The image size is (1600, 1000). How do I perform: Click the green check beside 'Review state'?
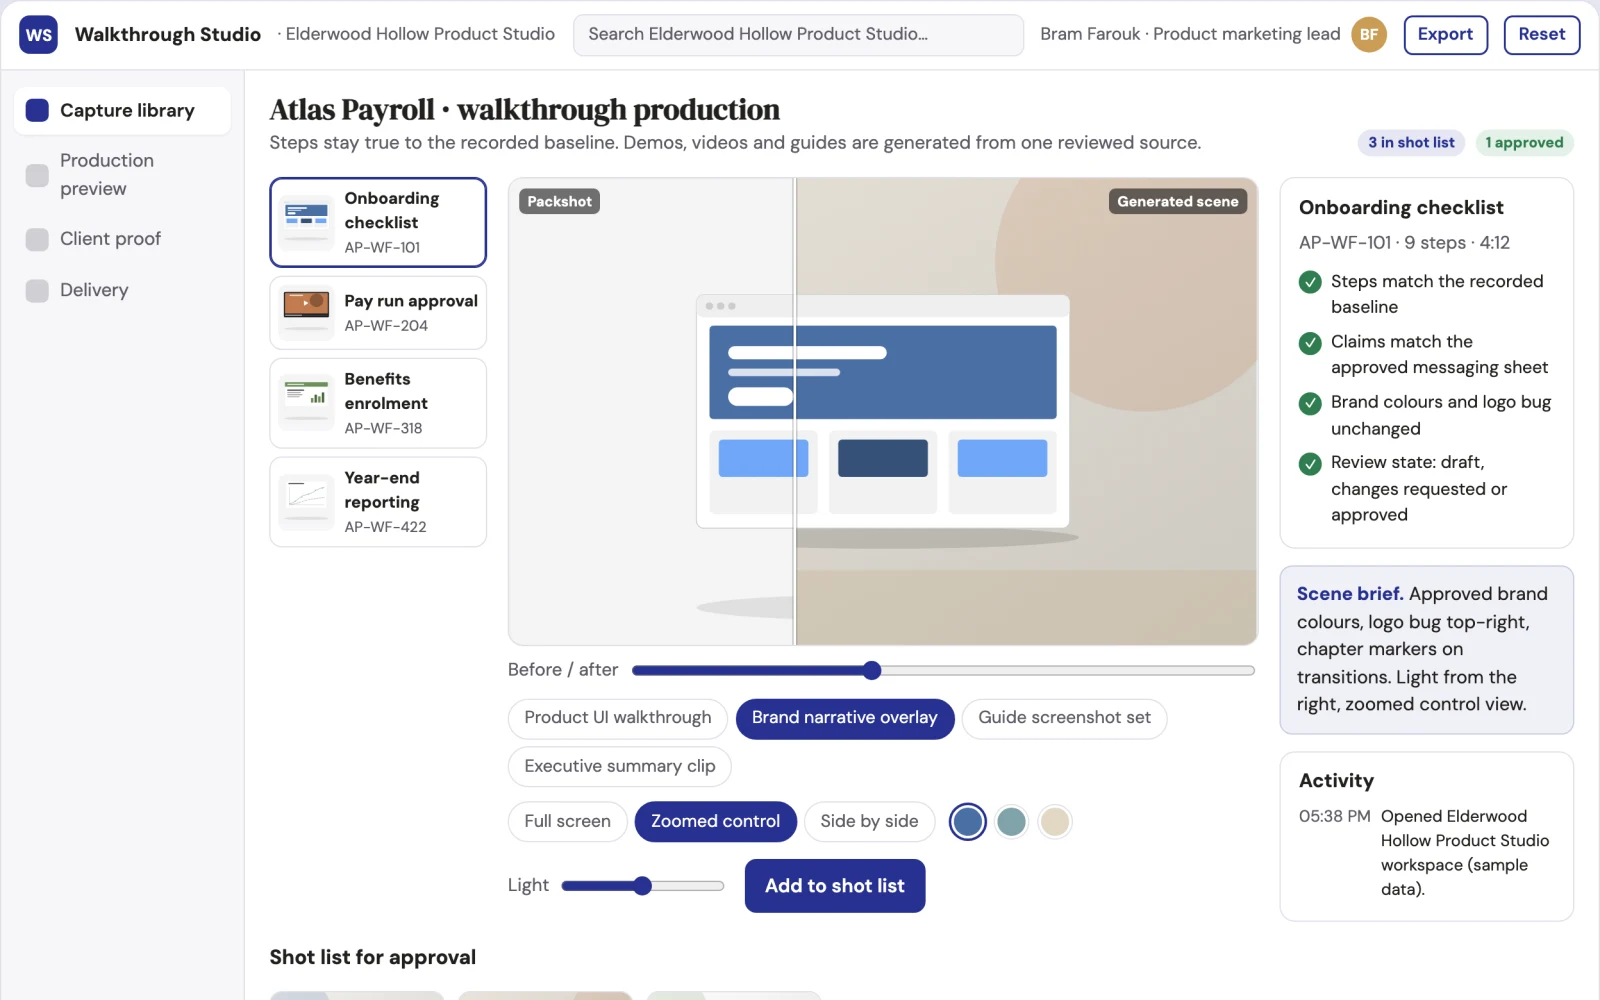pos(1310,464)
